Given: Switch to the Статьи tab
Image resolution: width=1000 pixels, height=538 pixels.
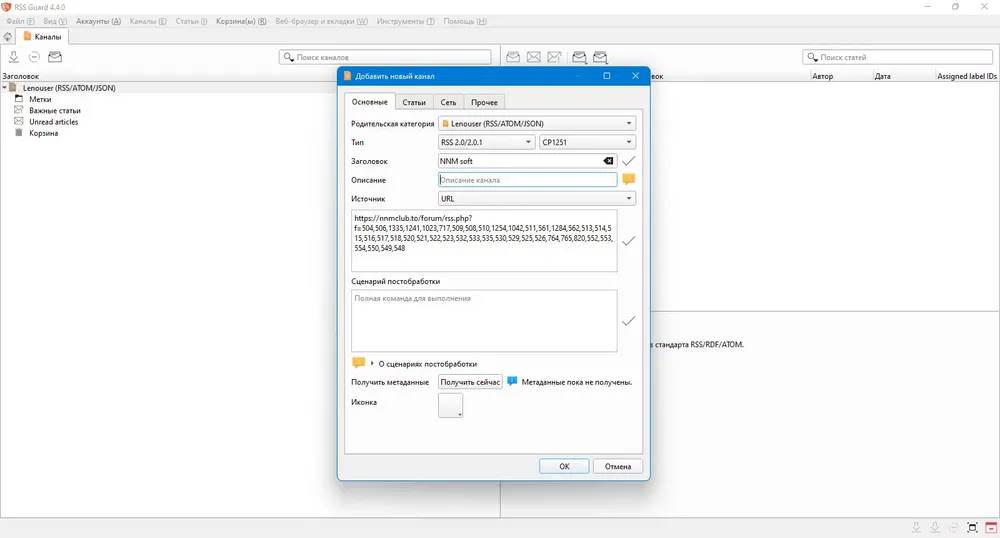Looking at the screenshot, I should point(414,102).
